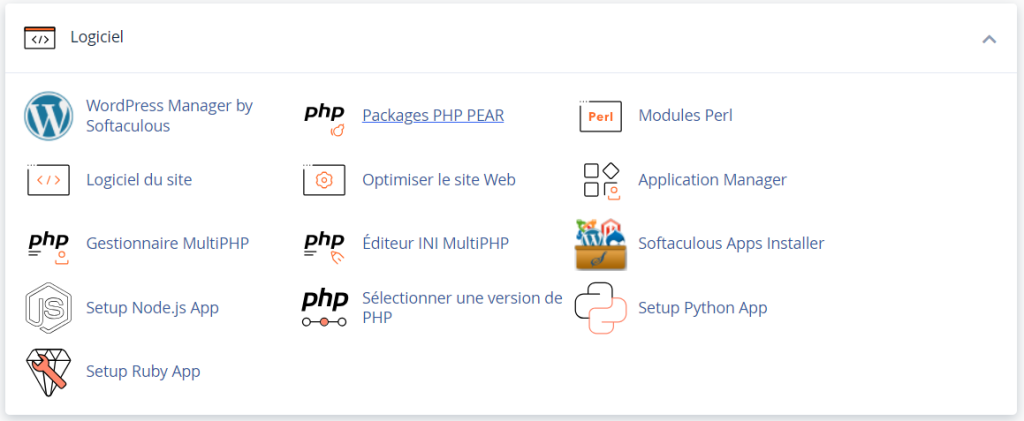Collapse the Logiciel section with chevron
Screen dimensions: 1024x421
[x=989, y=39]
